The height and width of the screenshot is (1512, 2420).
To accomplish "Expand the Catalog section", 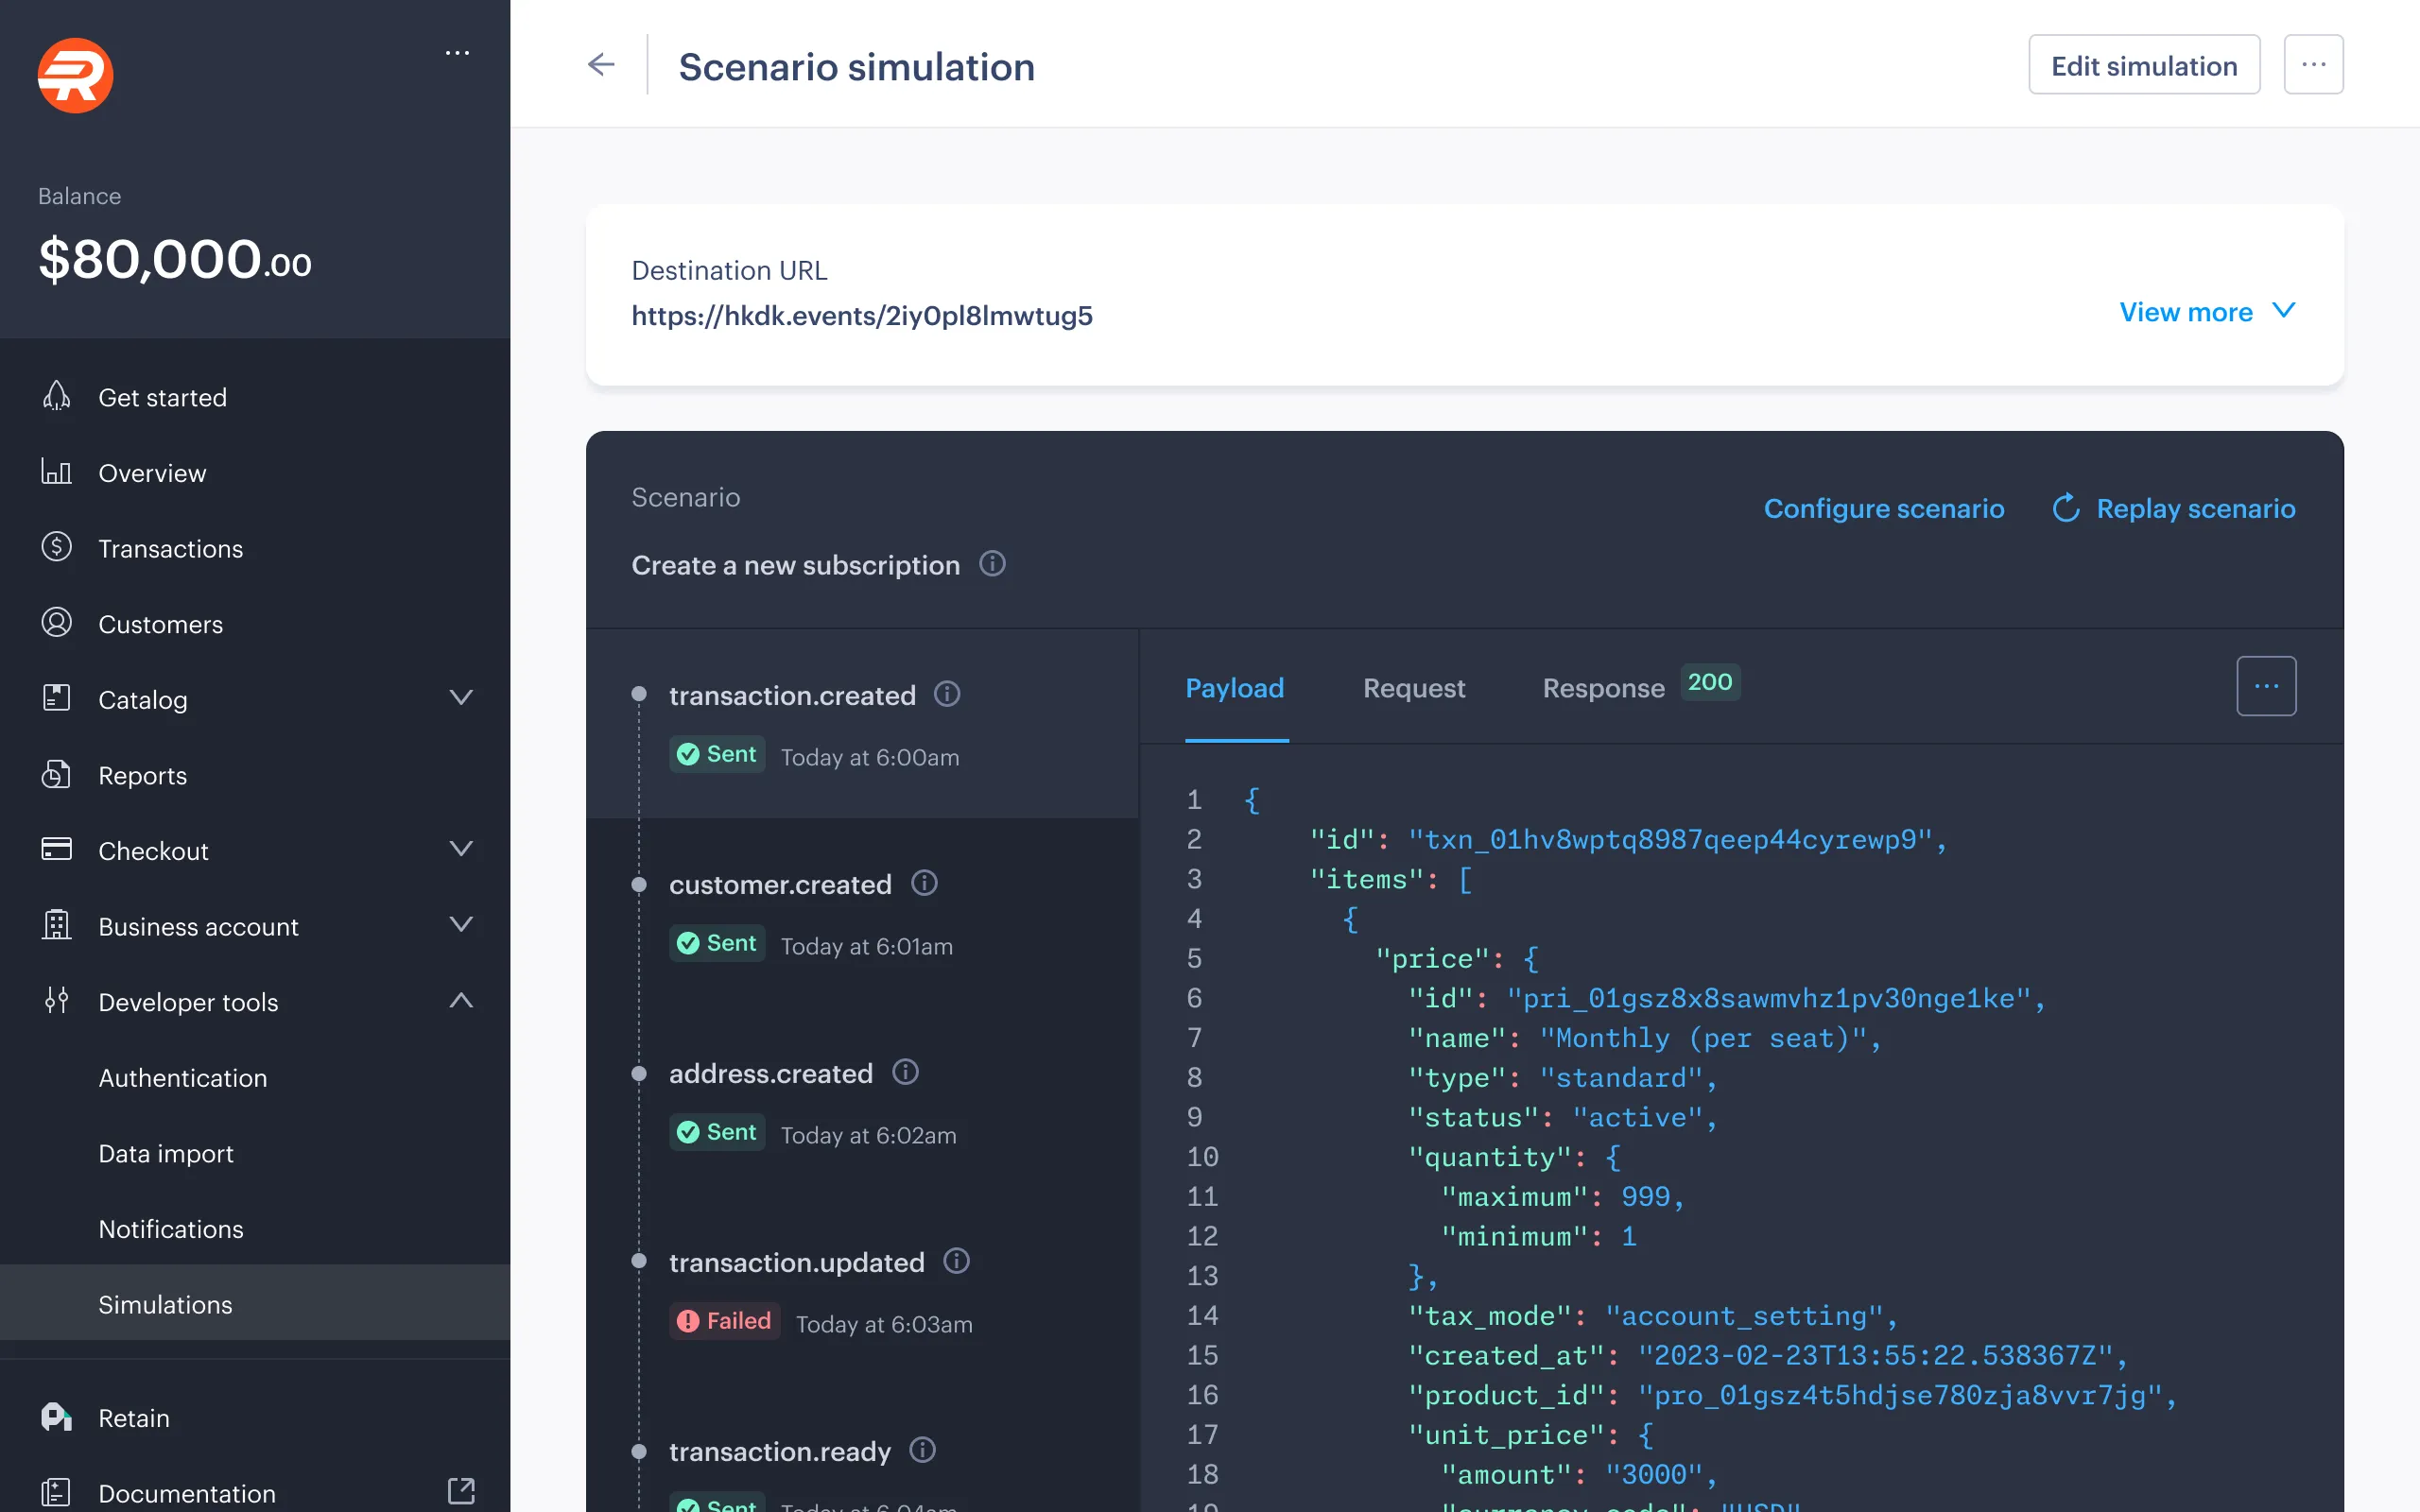I will 461,697.
